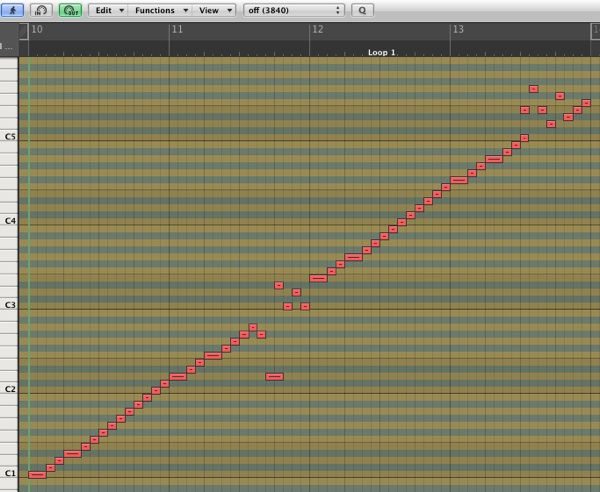This screenshot has width=600, height=492.
Task: Select the long note starting at bar 11
Action: pos(178,377)
